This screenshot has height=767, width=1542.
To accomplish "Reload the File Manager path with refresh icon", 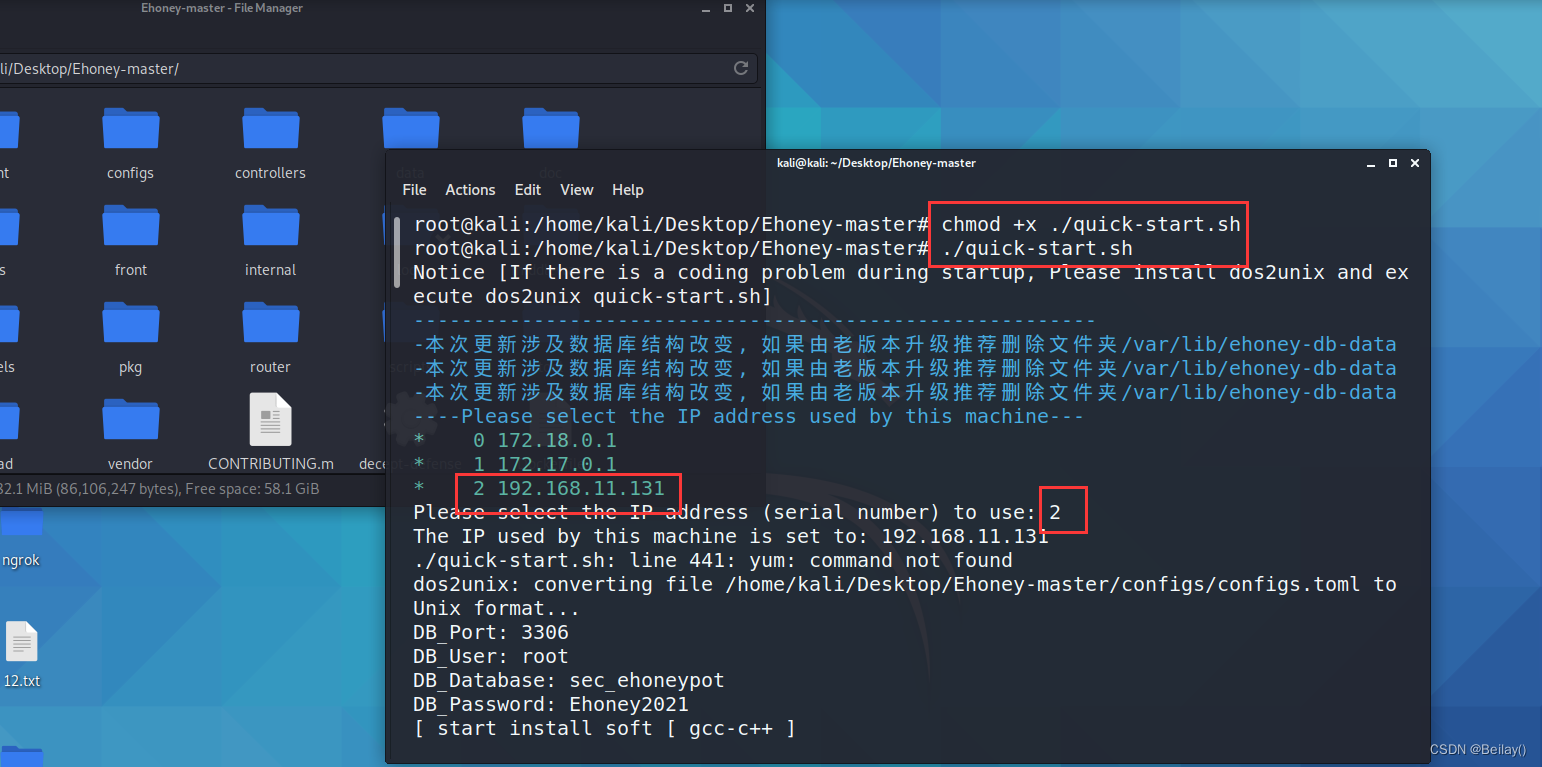I will coord(741,68).
